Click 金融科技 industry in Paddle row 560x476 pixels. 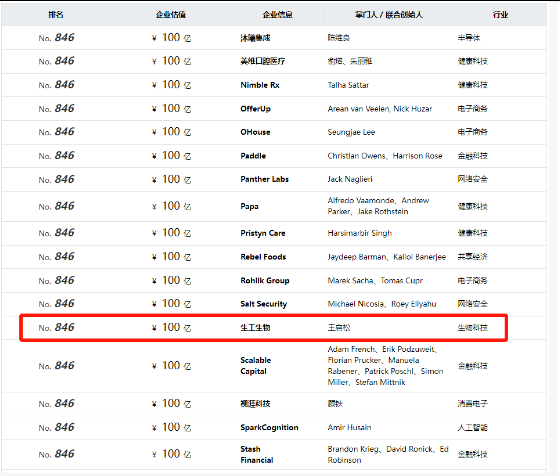[x=472, y=156]
